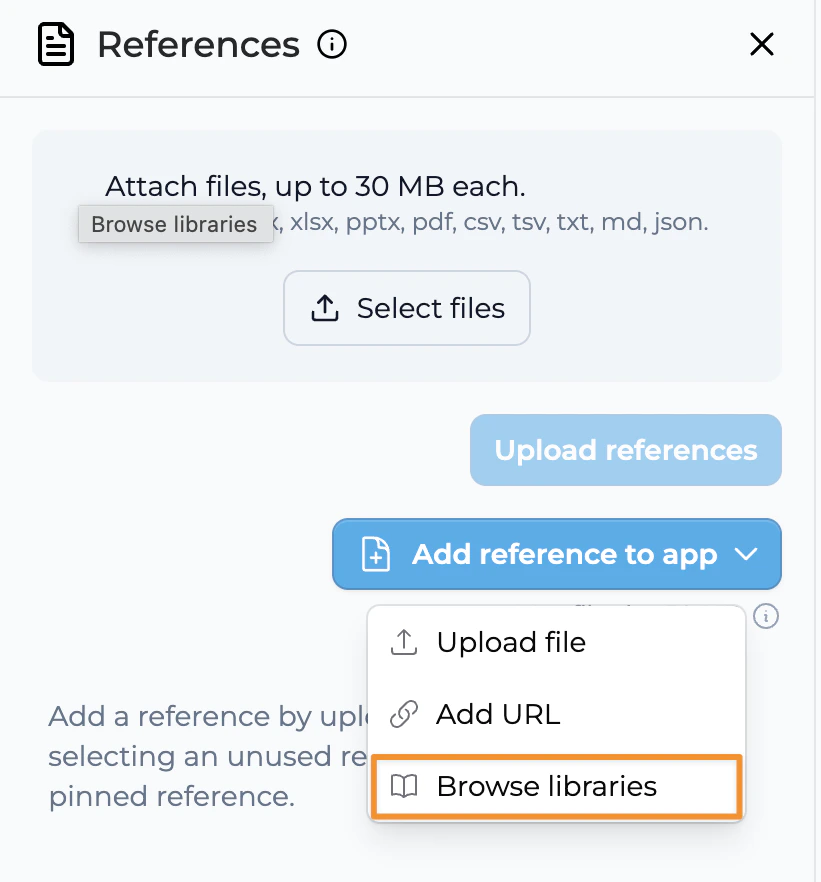Click the upload icon inside Select files

325,308
